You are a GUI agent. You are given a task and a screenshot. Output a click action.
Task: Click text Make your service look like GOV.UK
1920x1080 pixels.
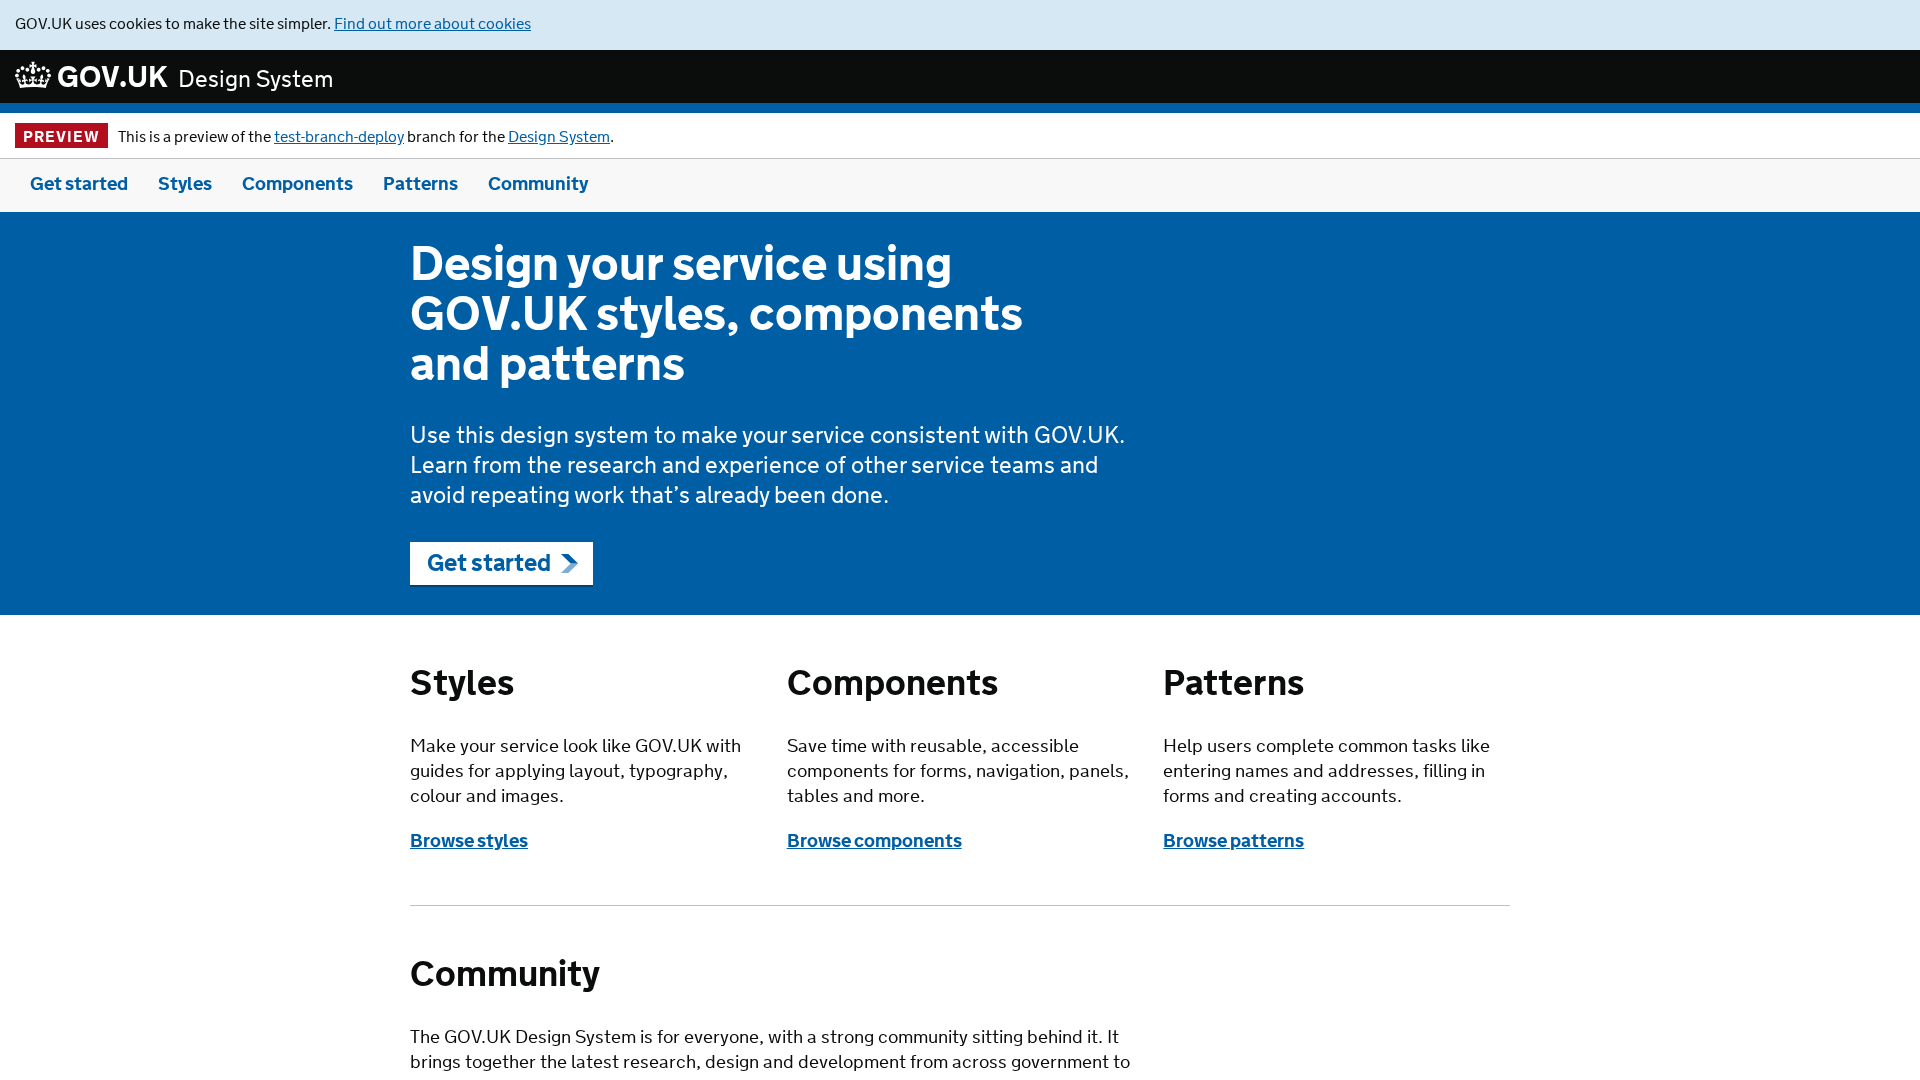tap(576, 771)
